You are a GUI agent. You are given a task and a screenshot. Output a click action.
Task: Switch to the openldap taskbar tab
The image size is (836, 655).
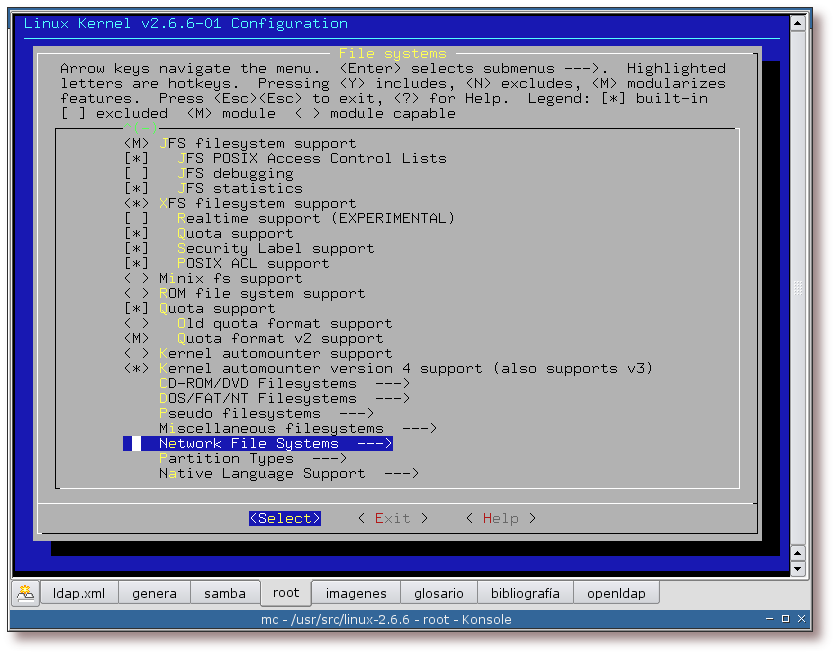[x=617, y=592]
